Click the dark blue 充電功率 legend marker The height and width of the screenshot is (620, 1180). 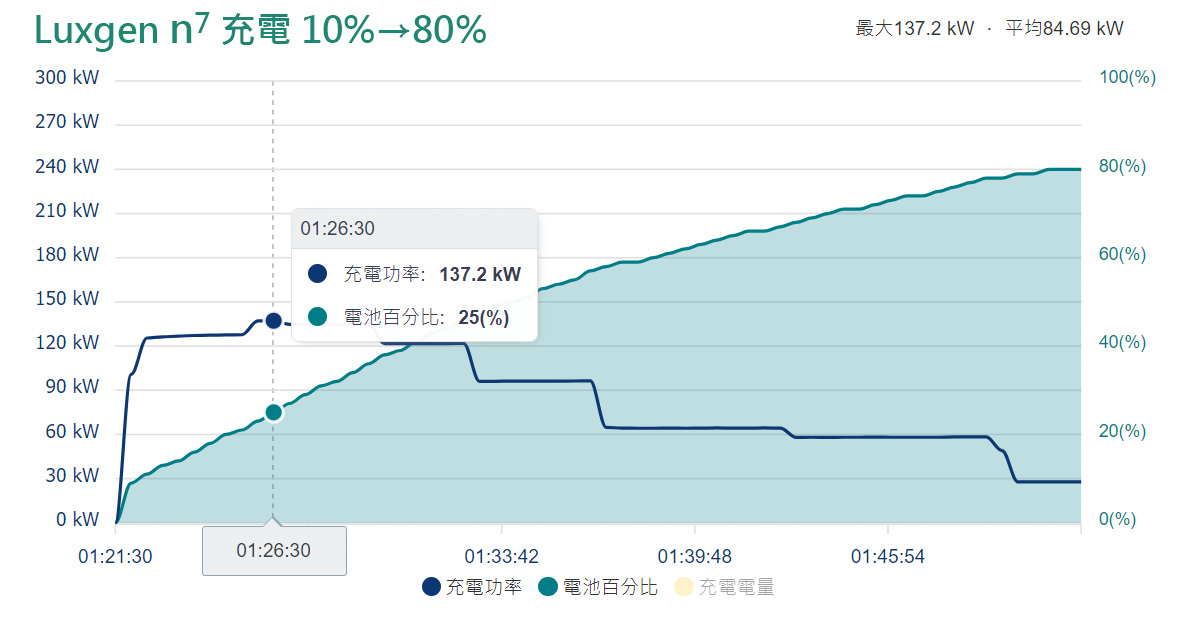coord(432,587)
